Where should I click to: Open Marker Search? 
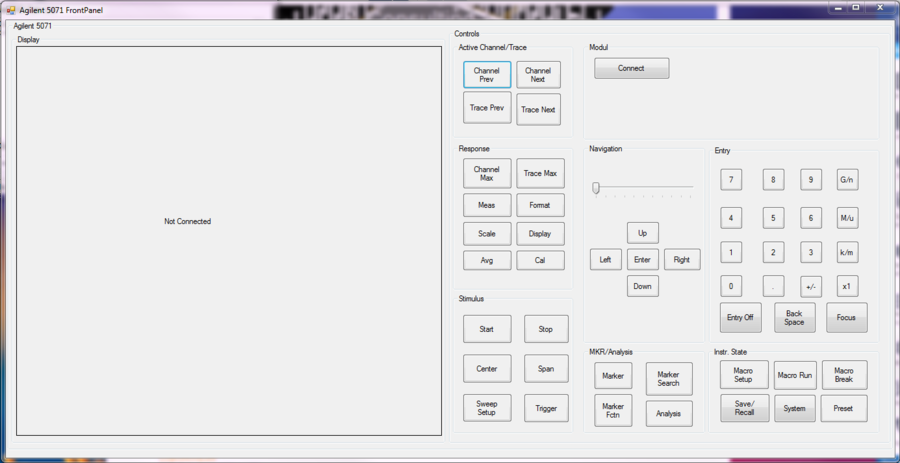coord(668,378)
